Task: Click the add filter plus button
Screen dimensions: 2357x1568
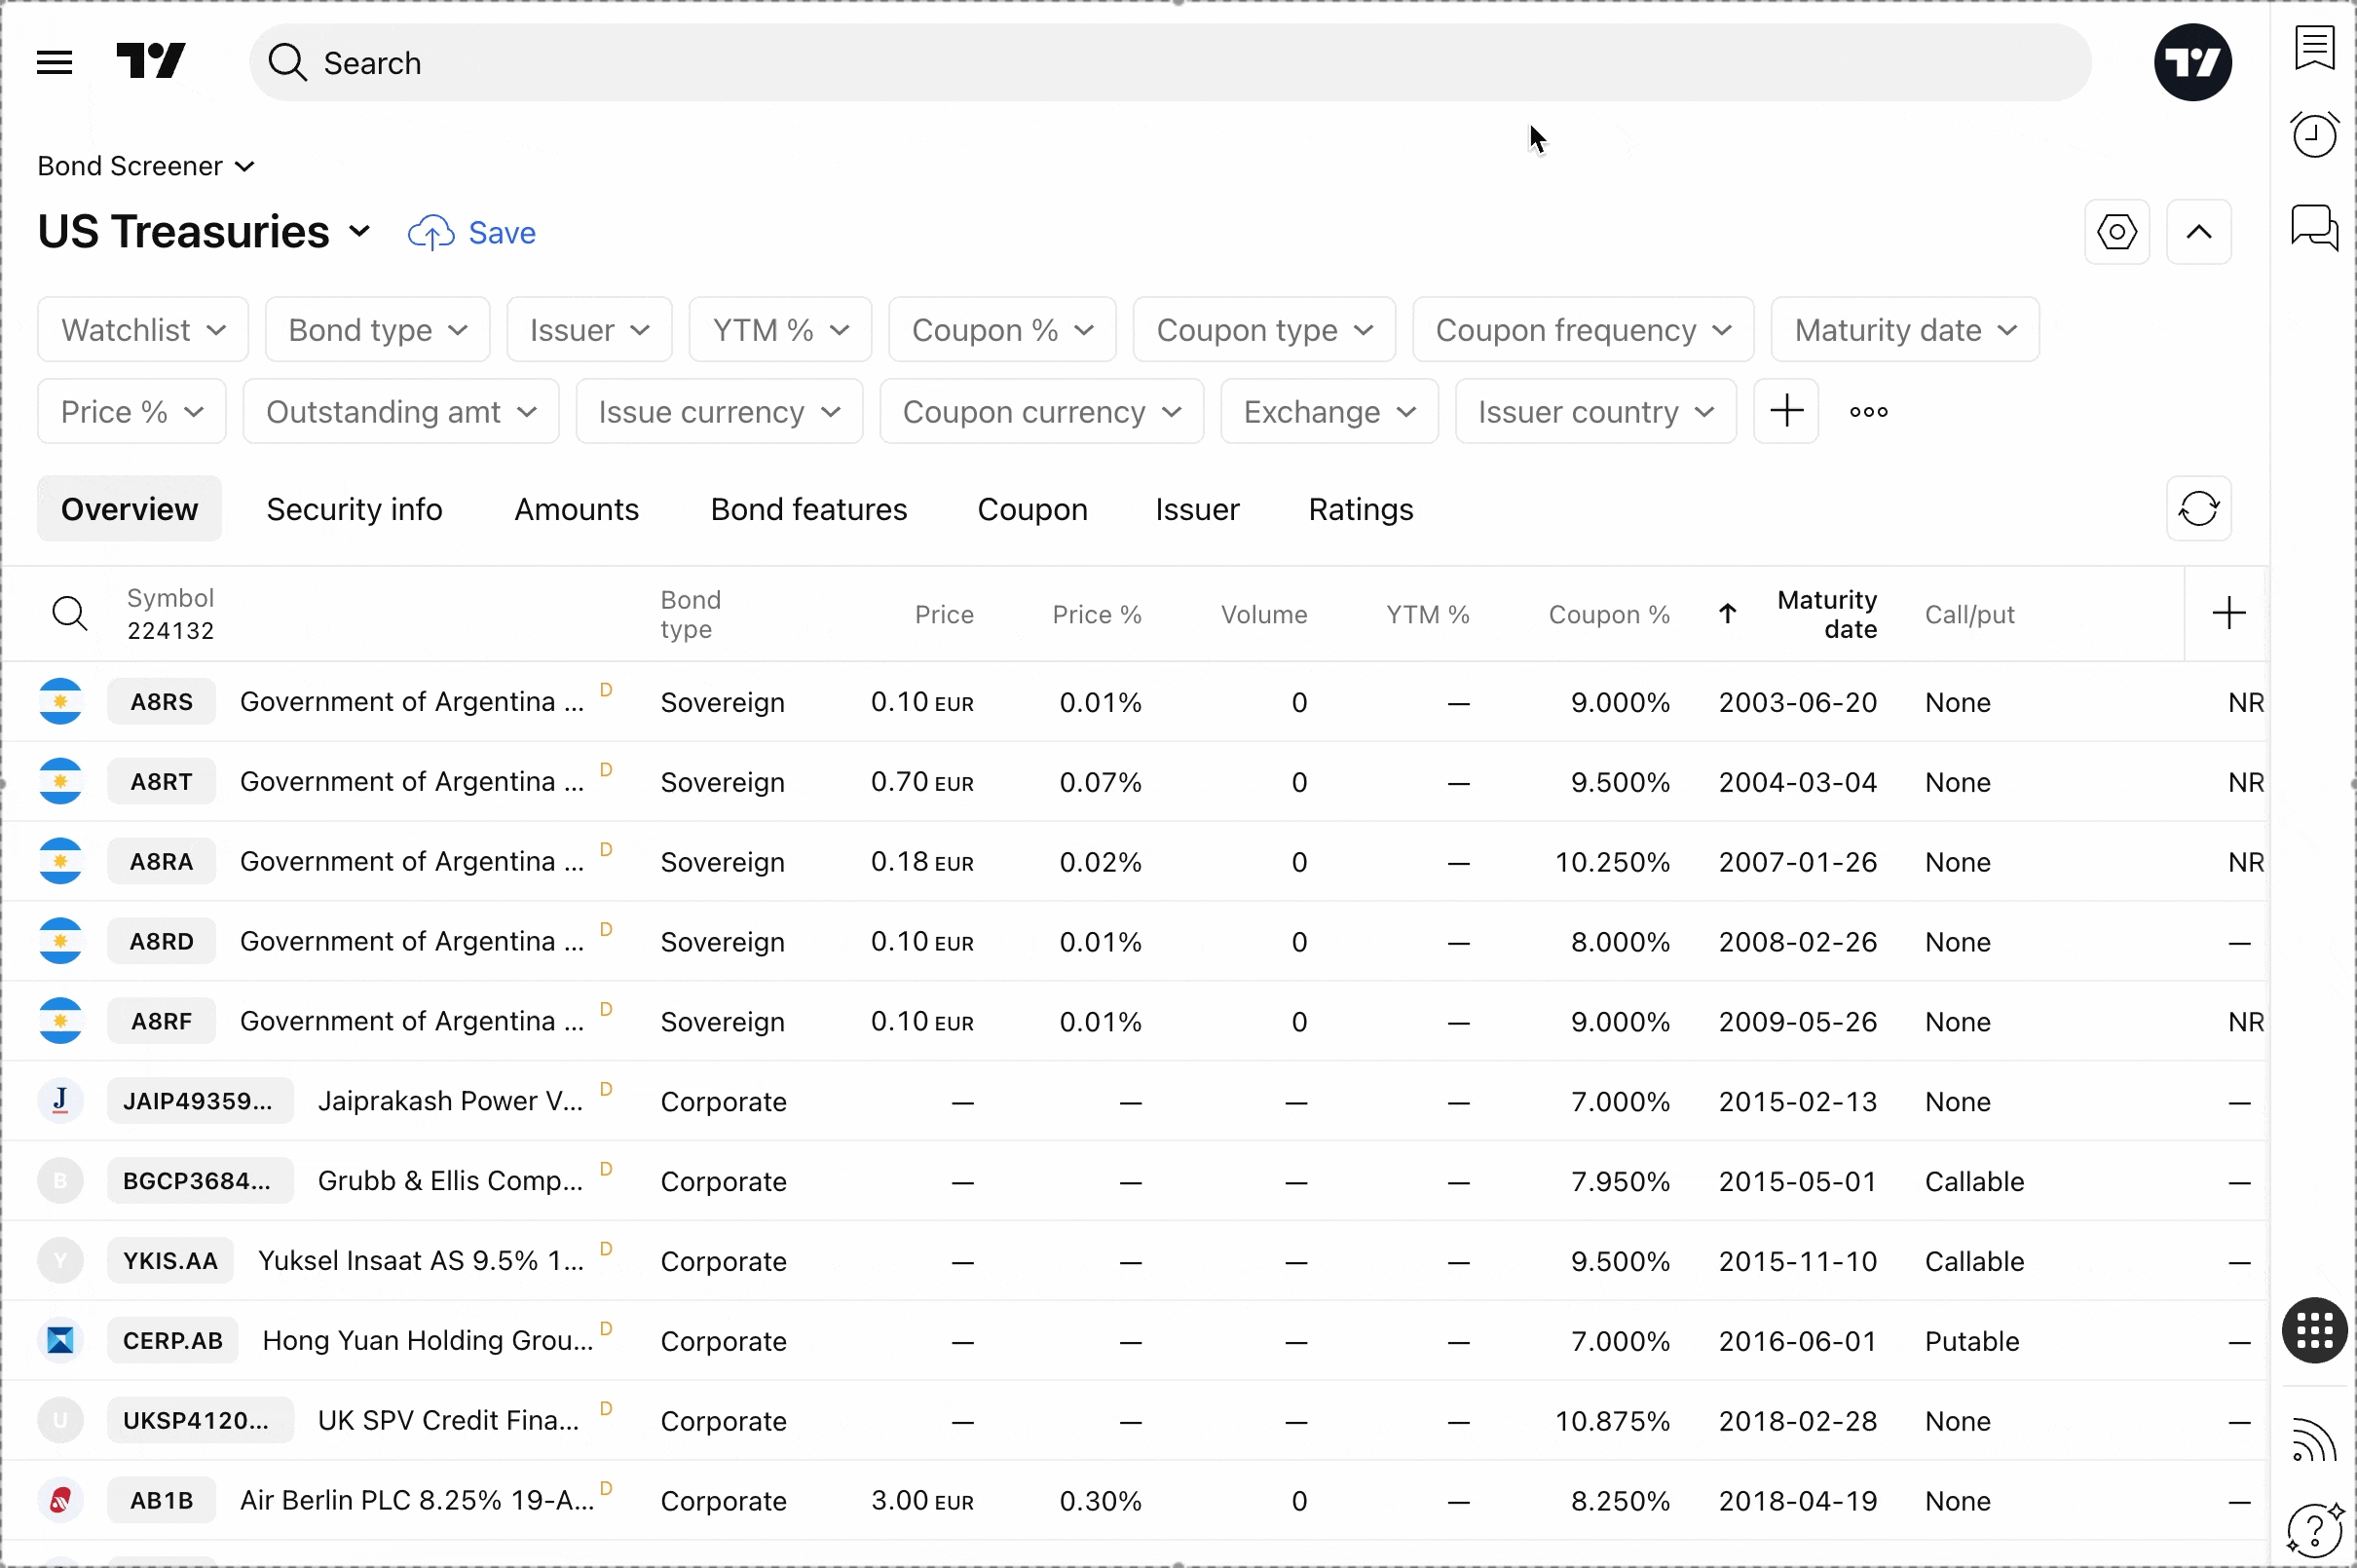Action: [1785, 411]
